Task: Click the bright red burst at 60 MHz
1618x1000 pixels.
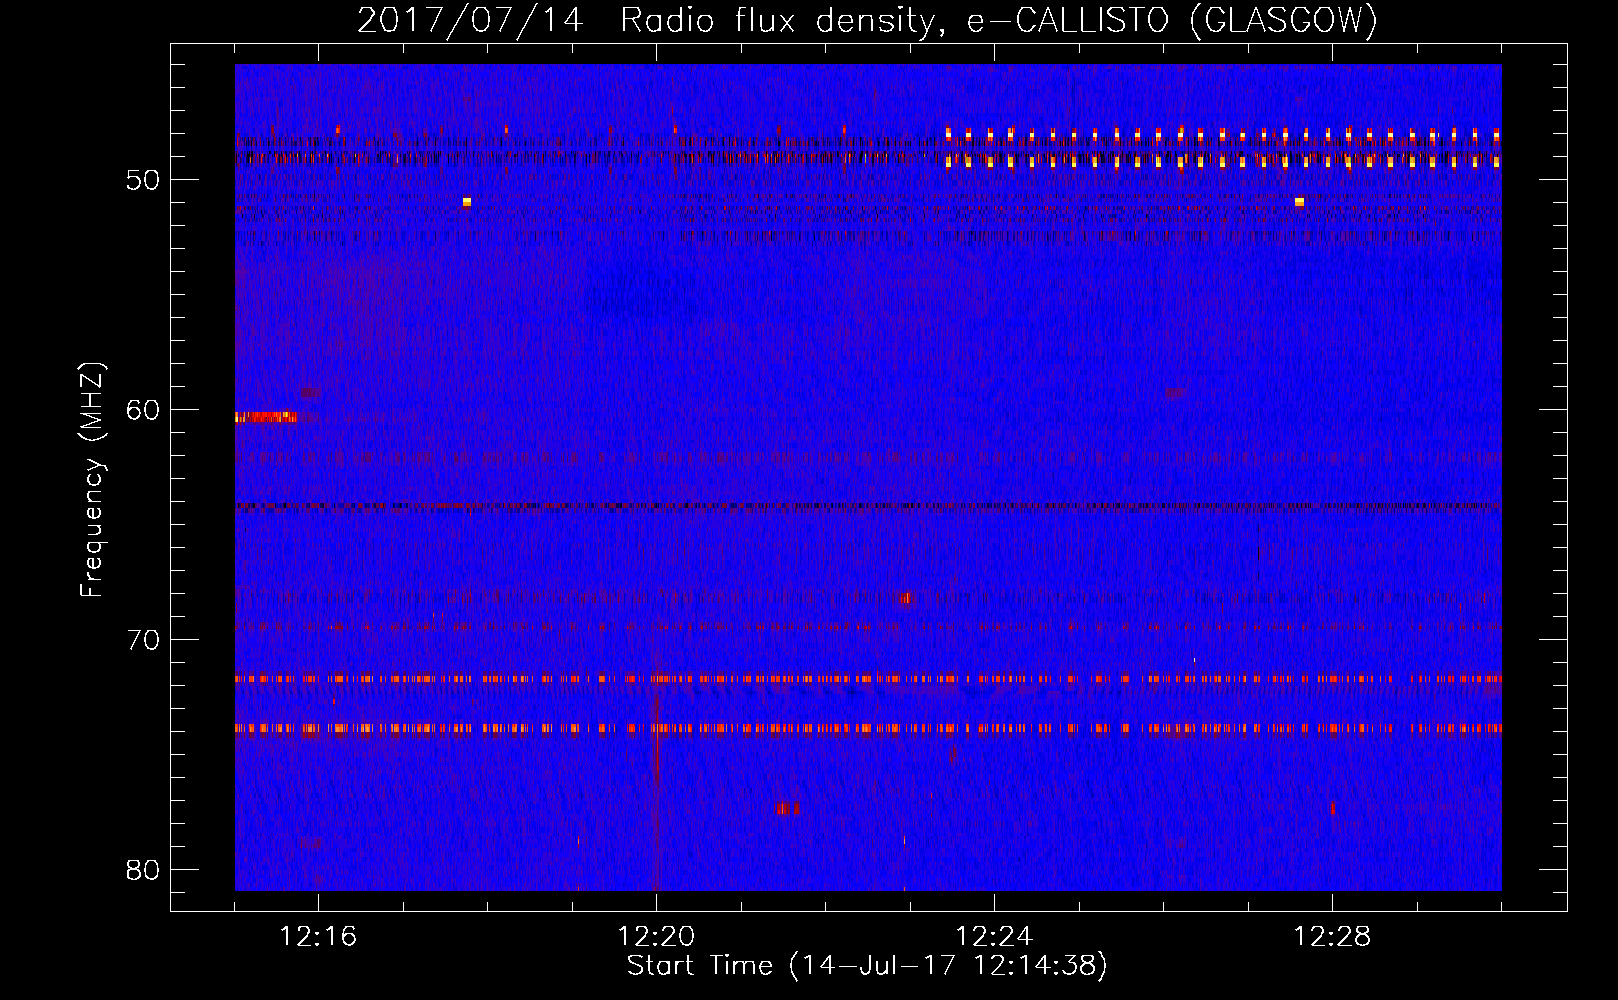Action: coord(266,416)
